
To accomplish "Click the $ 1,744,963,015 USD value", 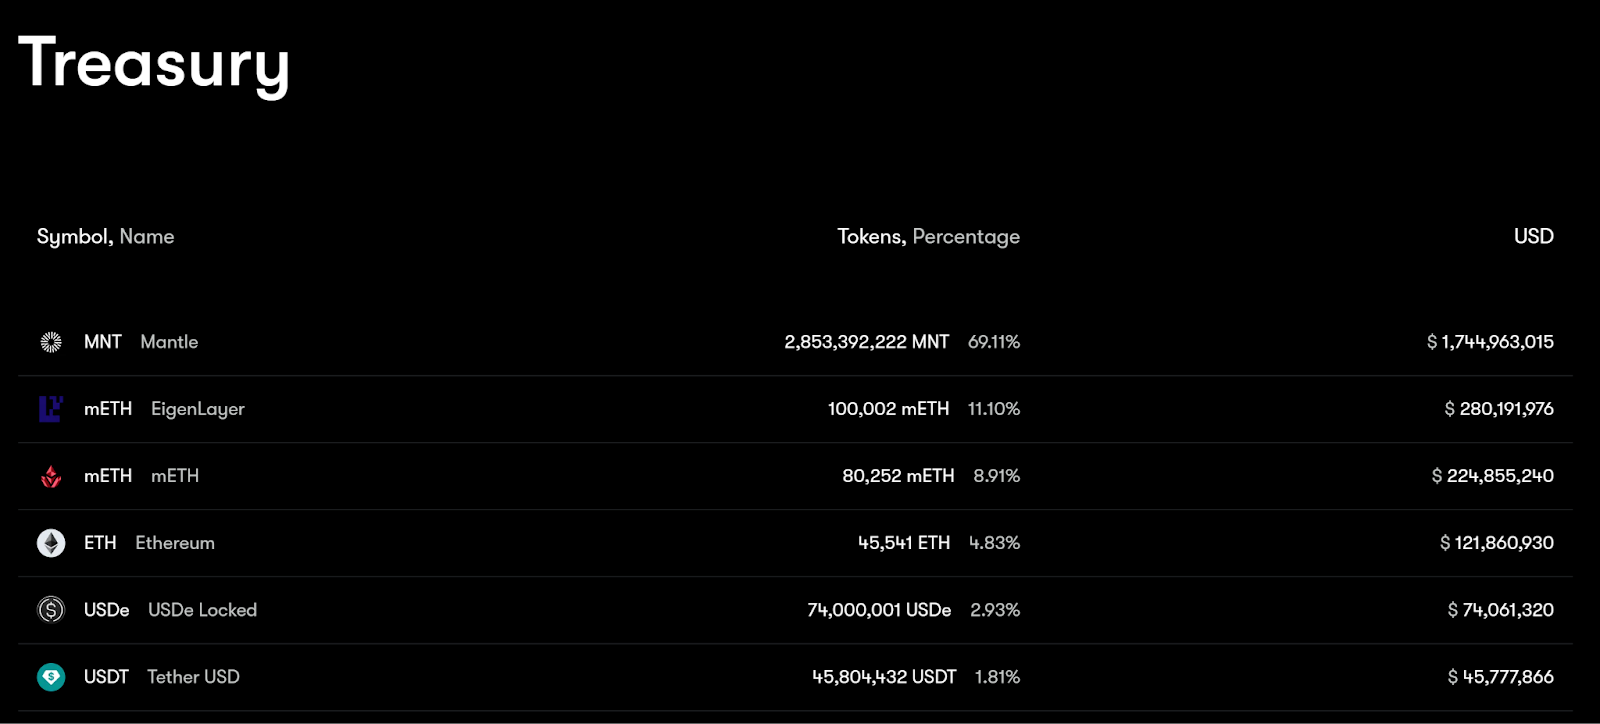I will tap(1490, 342).
